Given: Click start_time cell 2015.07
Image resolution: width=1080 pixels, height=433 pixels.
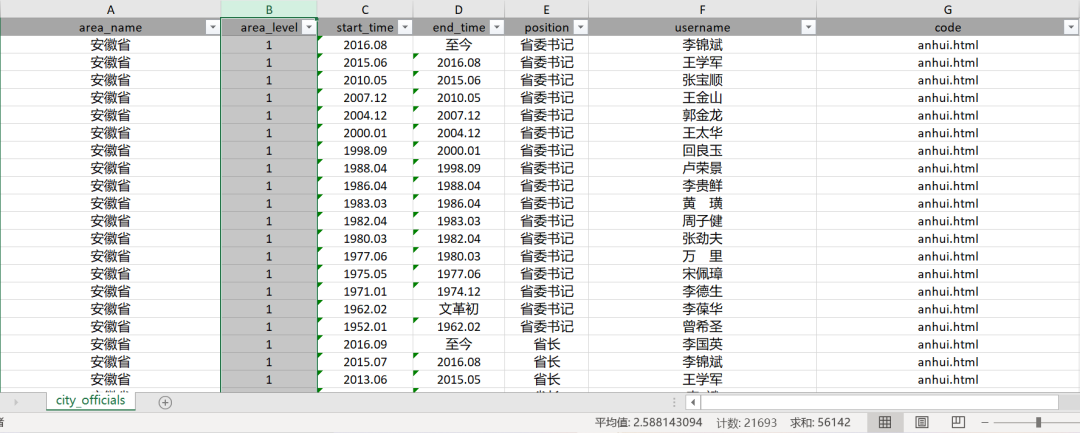Looking at the screenshot, I should point(365,362).
